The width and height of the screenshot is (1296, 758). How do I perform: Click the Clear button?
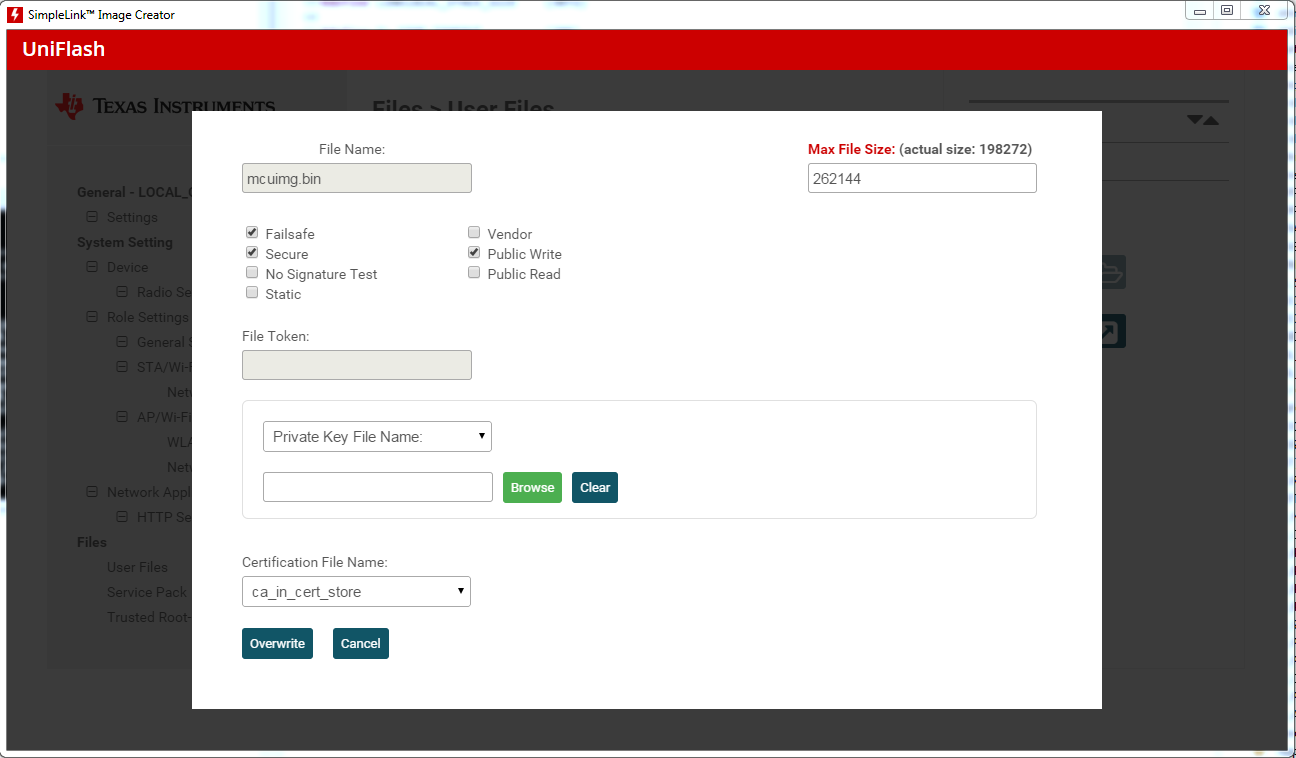pos(595,488)
